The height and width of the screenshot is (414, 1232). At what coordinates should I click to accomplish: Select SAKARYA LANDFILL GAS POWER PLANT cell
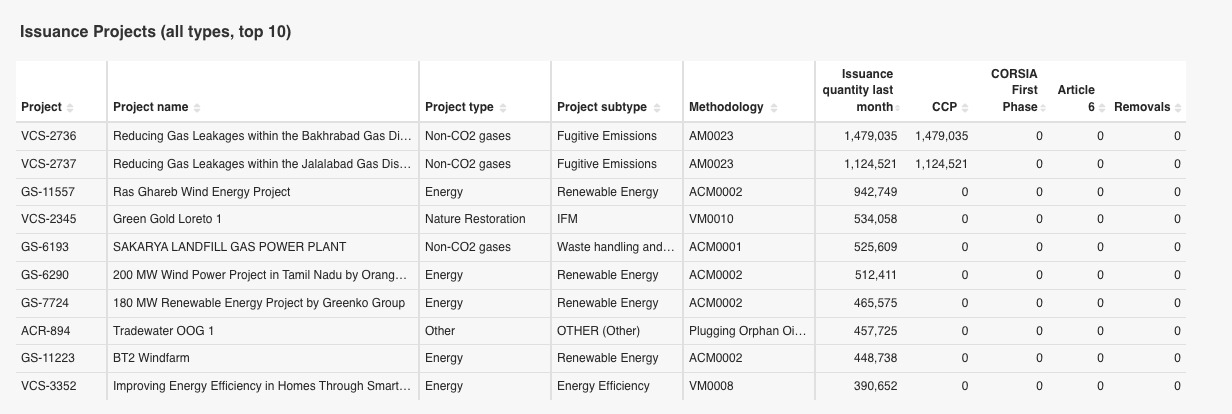[x=229, y=247]
